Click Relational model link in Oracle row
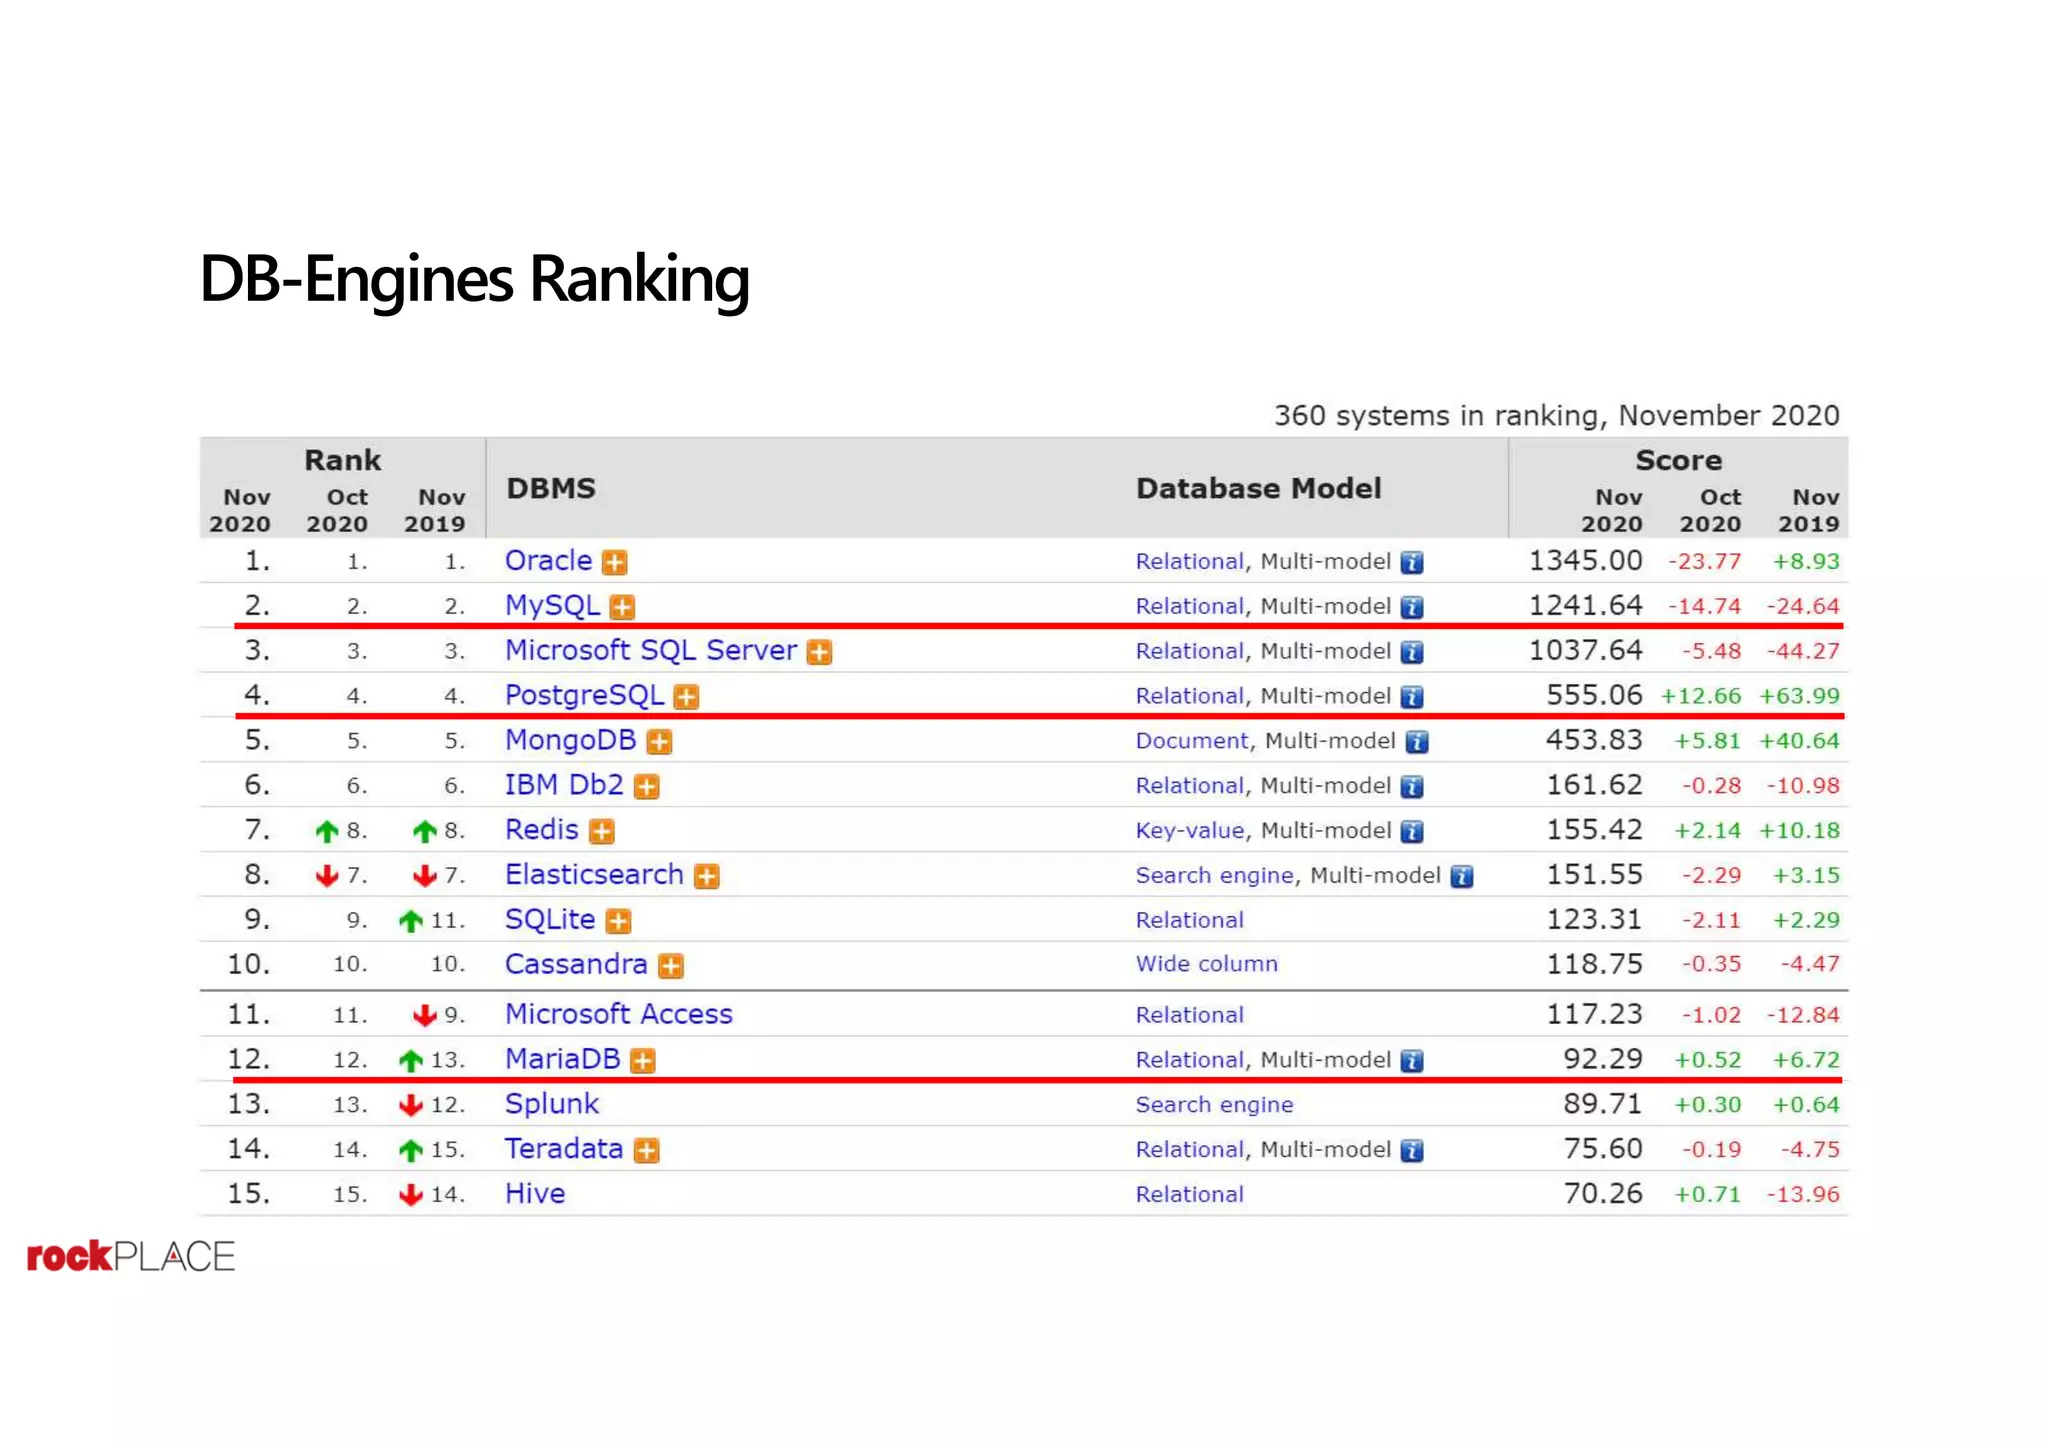 point(1190,562)
